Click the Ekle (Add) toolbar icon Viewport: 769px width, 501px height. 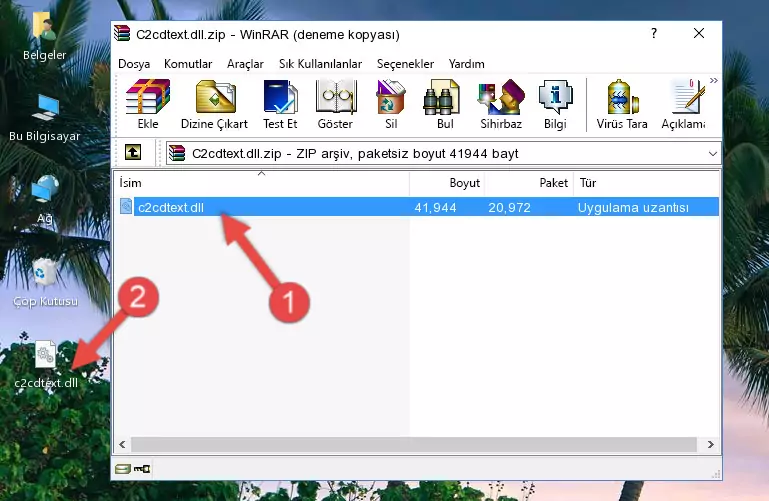click(x=148, y=104)
